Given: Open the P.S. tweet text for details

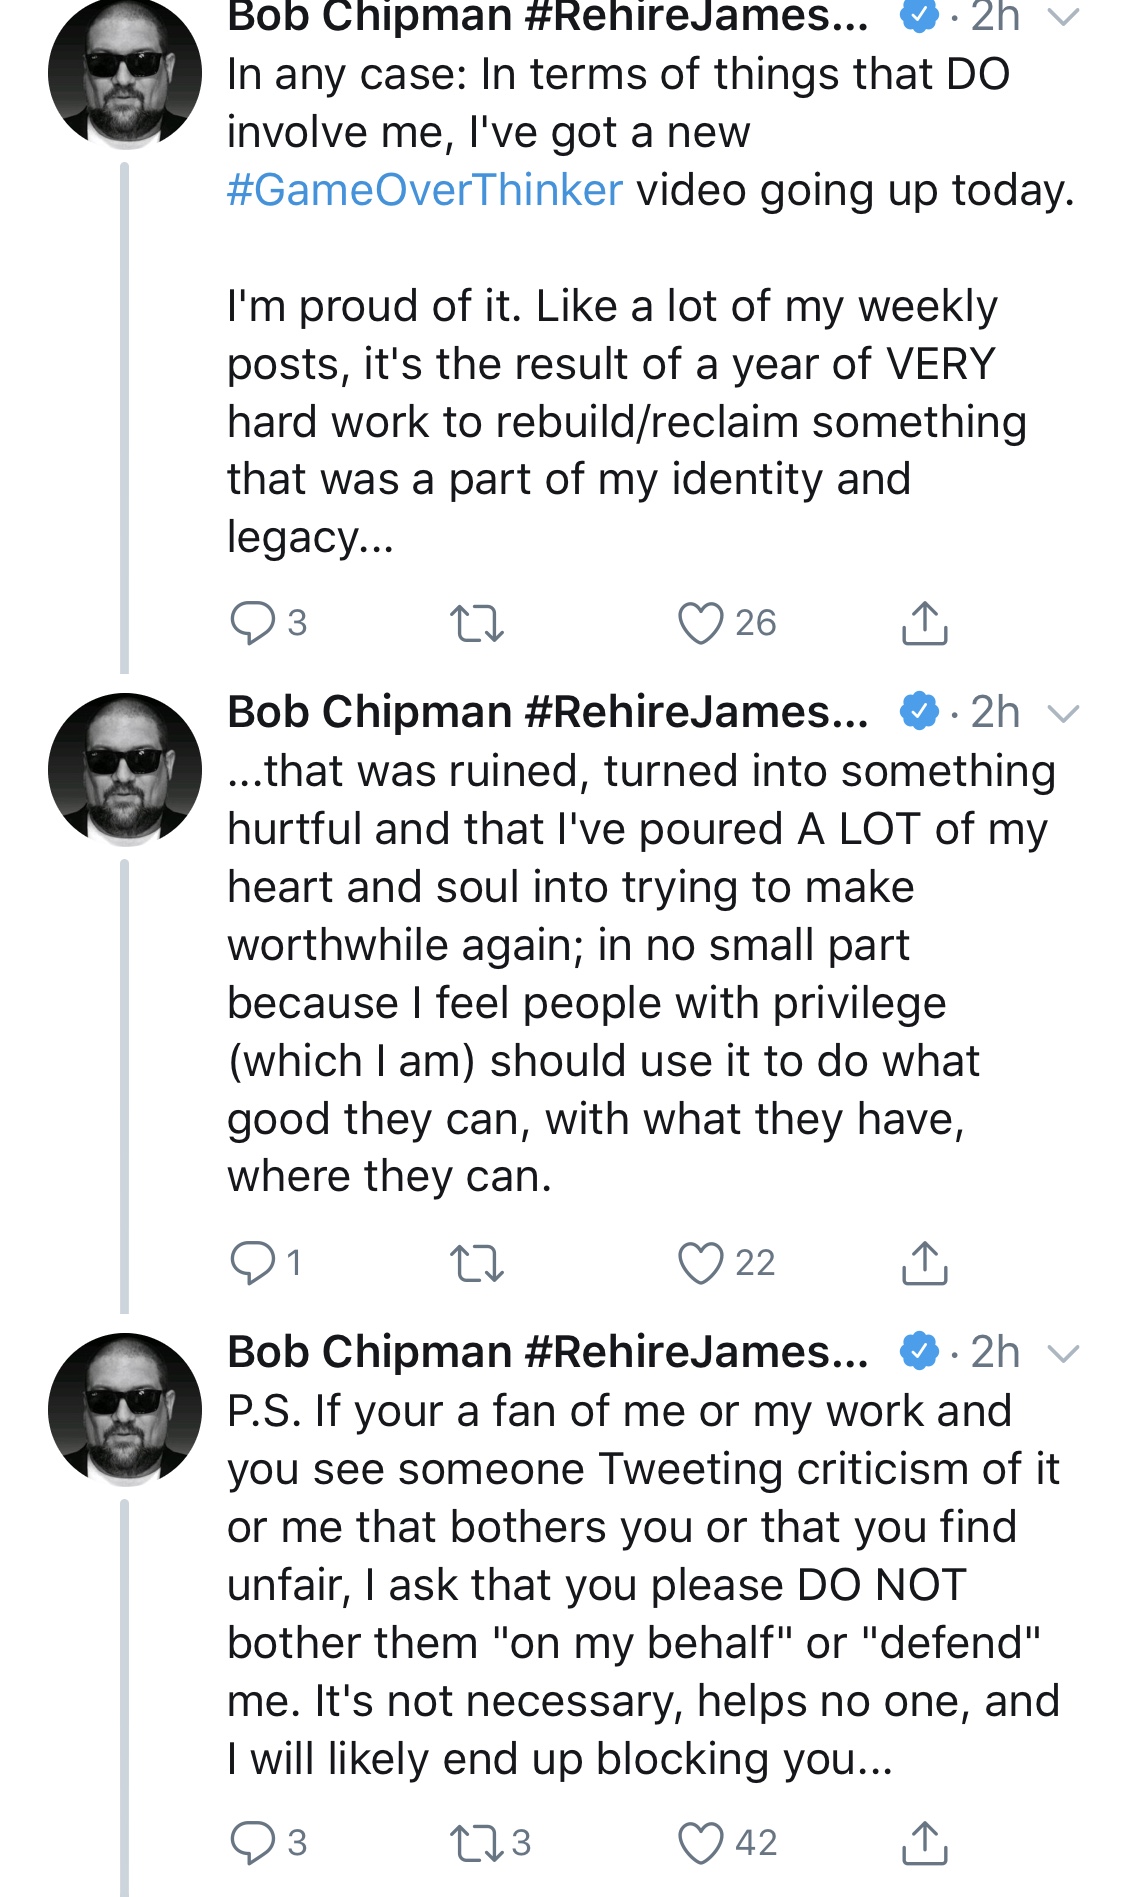Looking at the screenshot, I should click(x=643, y=1585).
